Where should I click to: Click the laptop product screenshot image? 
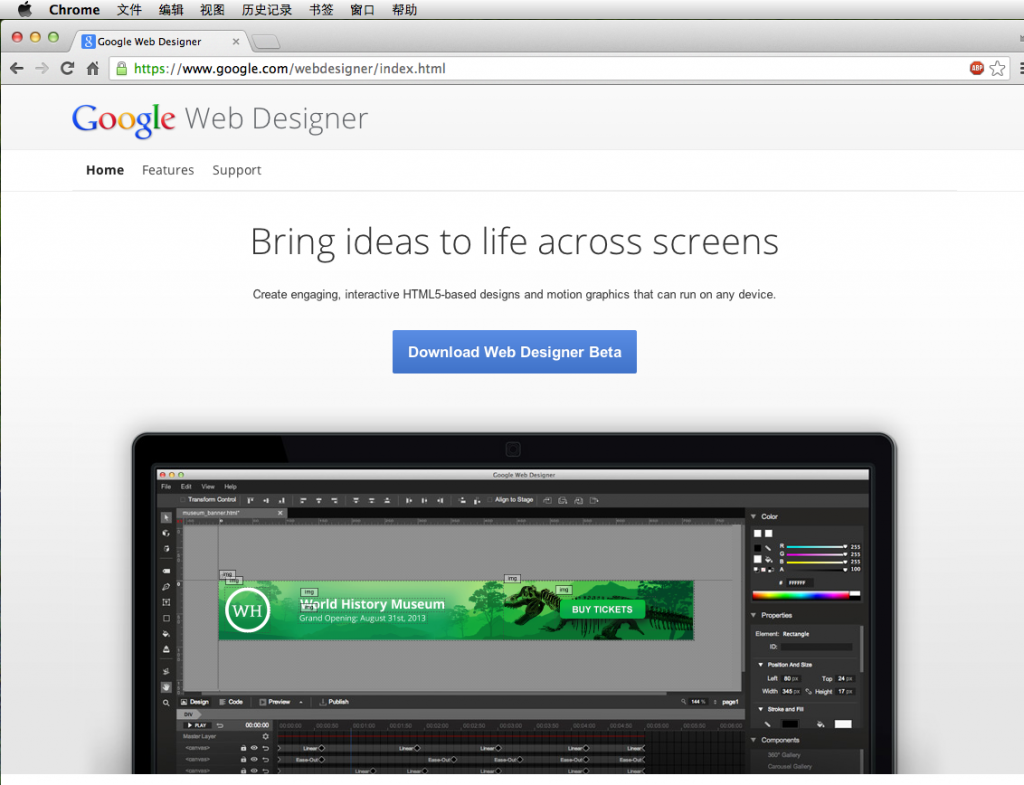click(x=513, y=603)
